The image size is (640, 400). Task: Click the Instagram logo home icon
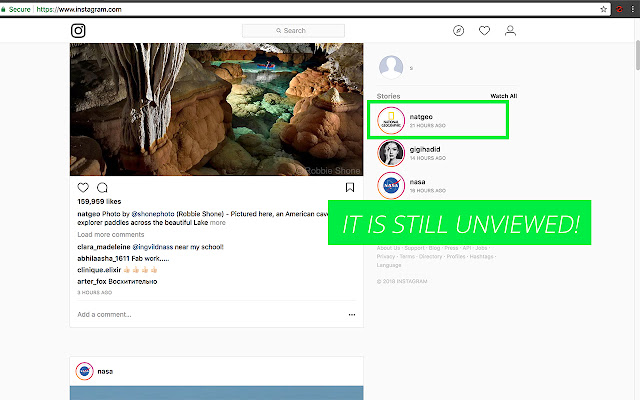tap(79, 31)
